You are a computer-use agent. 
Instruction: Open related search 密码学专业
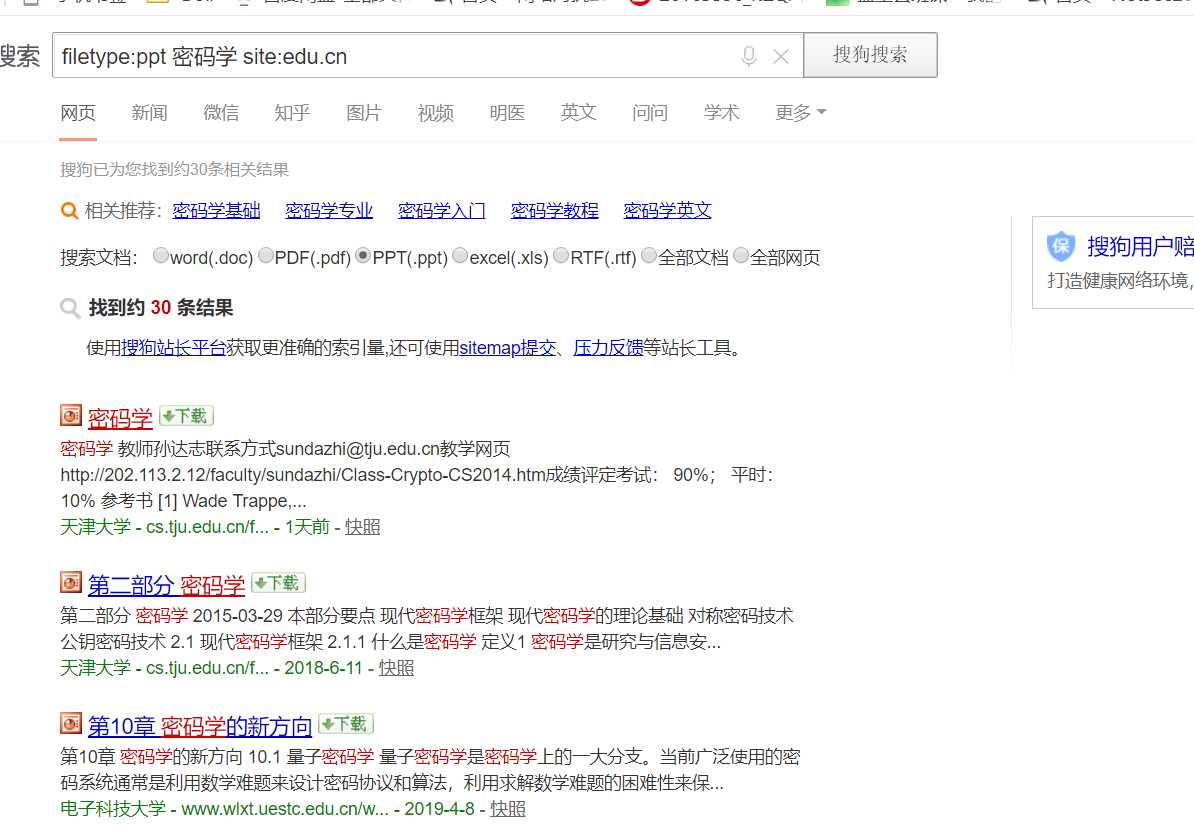[329, 210]
